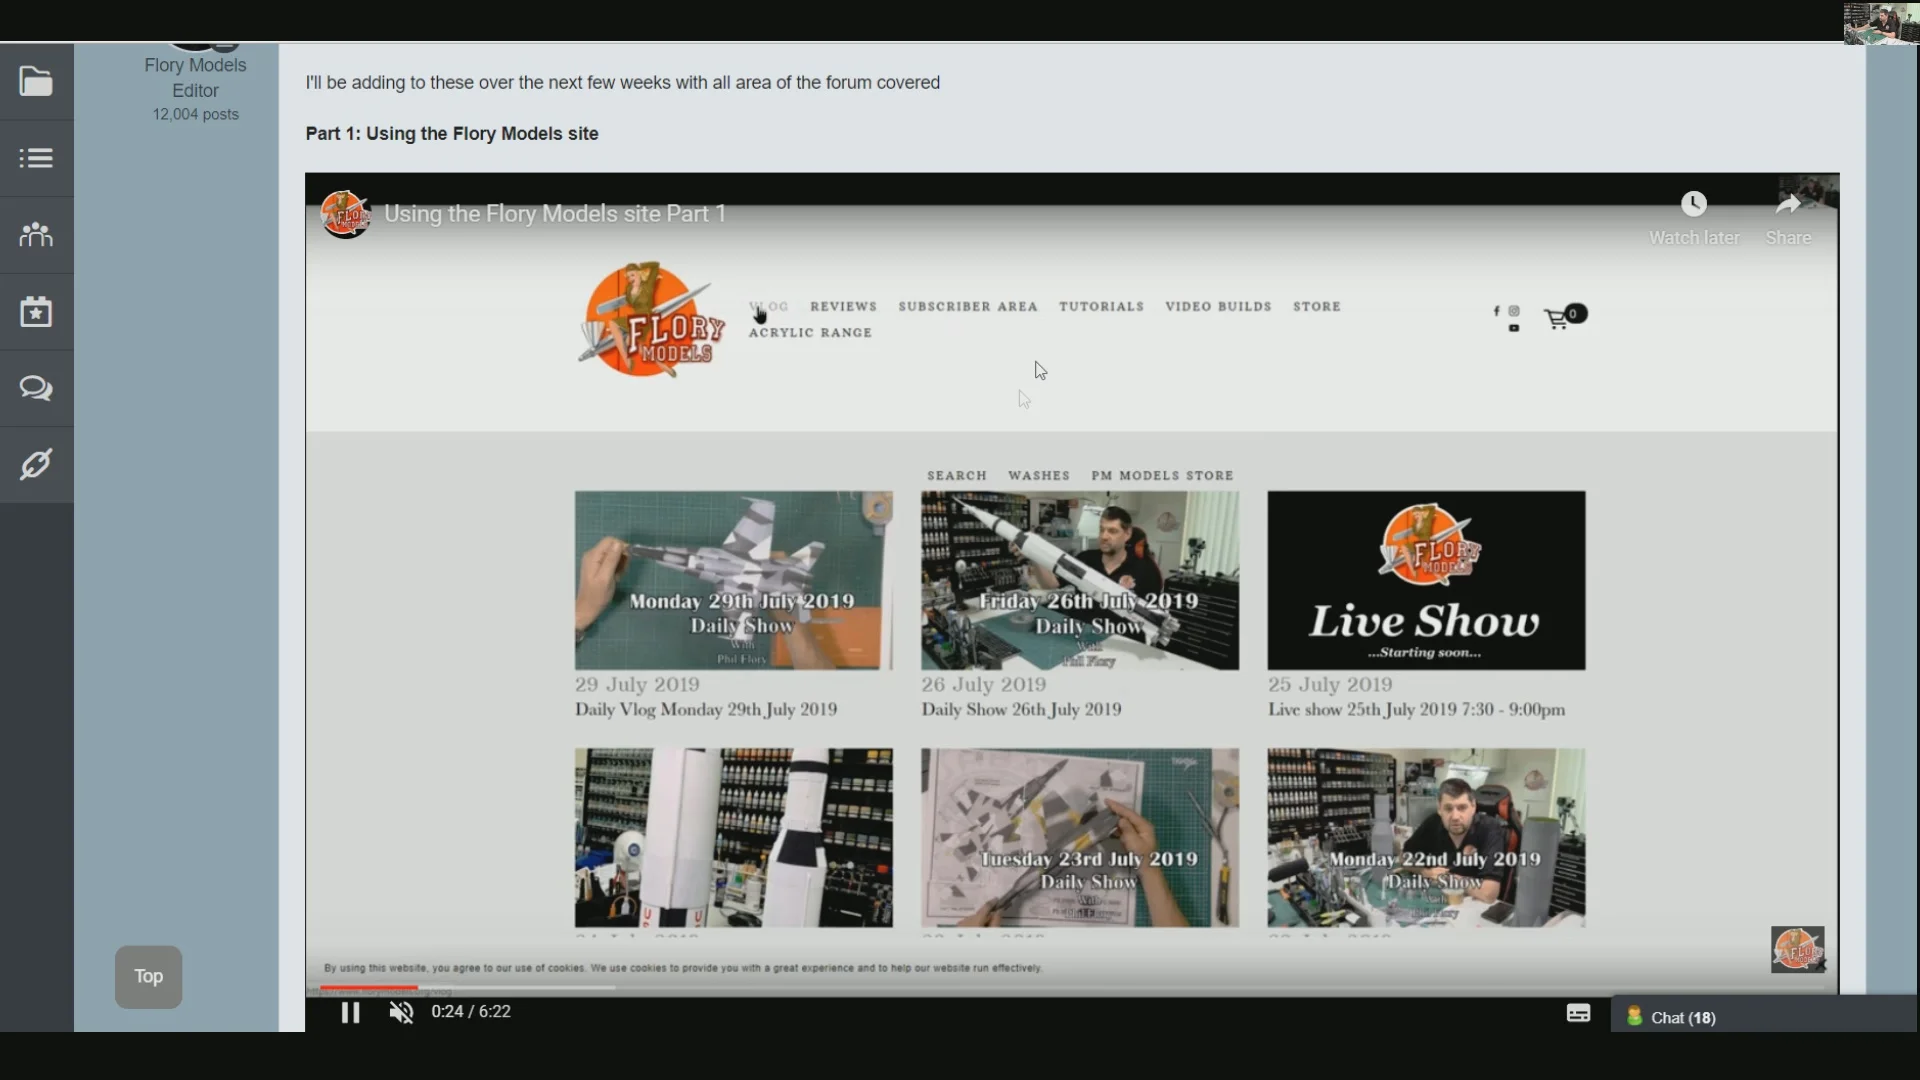Click the Top scroll button
1920x1080 pixels.
tap(148, 977)
